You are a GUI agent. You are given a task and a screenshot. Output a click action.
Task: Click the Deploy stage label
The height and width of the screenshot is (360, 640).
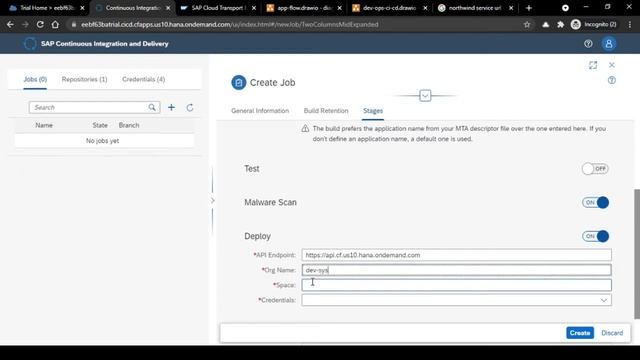pyautogui.click(x=257, y=236)
